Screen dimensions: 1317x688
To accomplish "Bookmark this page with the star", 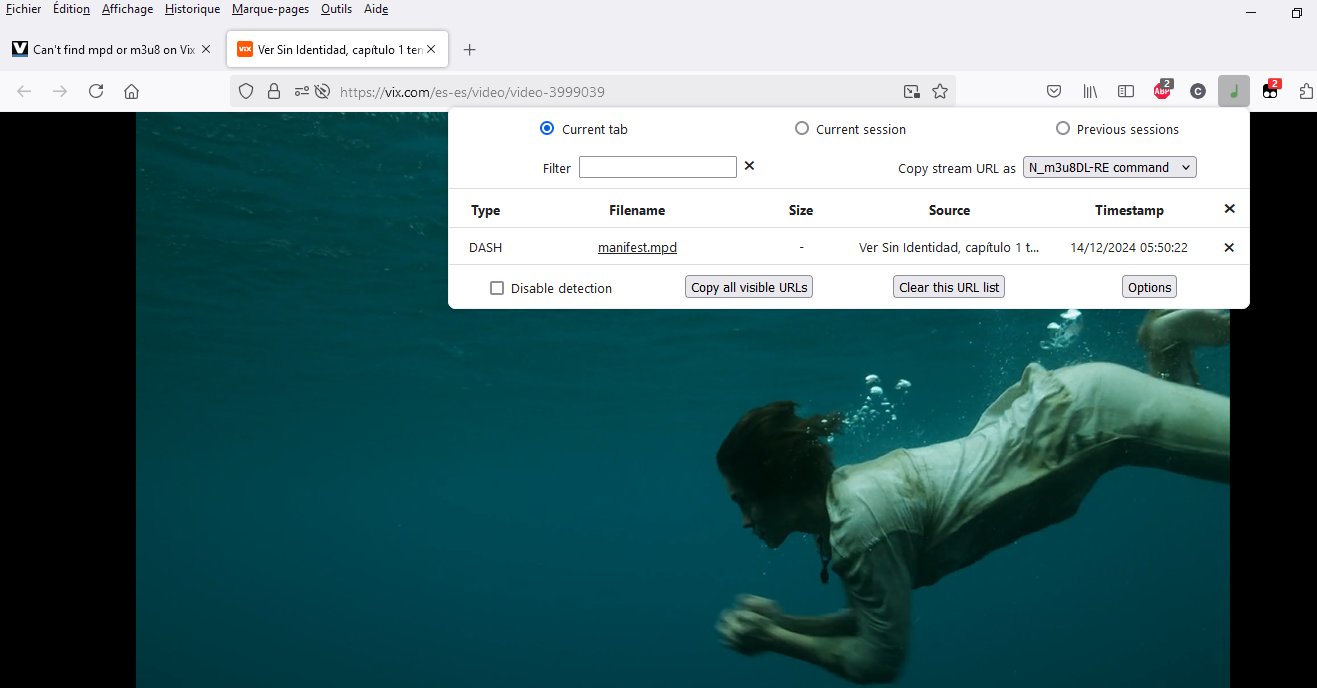I will [940, 91].
